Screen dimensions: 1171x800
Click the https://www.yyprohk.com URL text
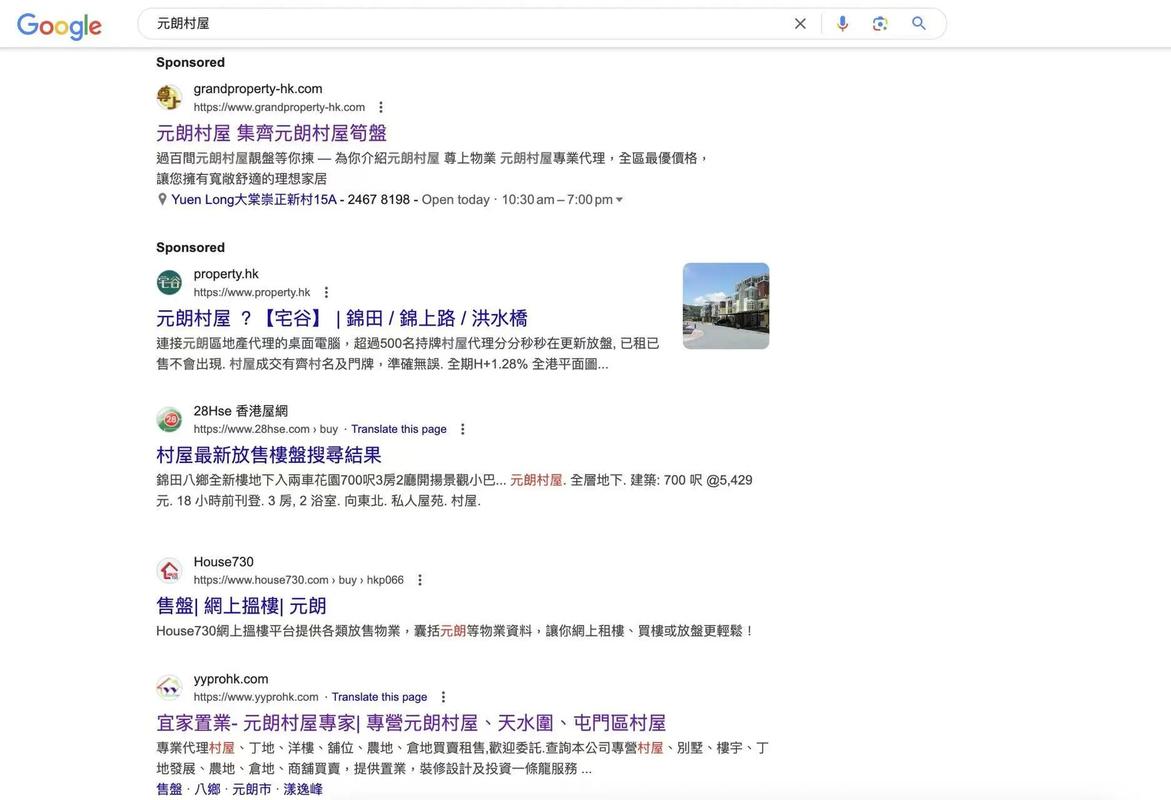[256, 696]
